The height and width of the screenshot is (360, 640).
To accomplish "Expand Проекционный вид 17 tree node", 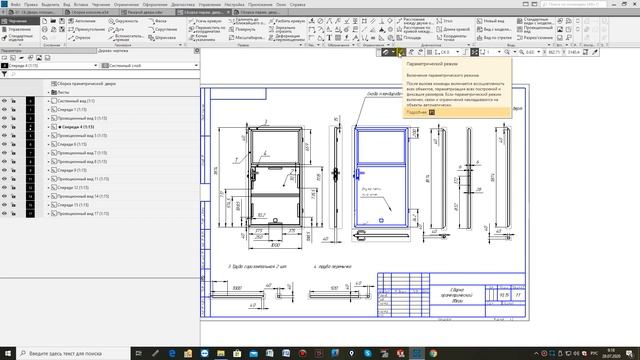I will pyautogui.click(x=49, y=213).
